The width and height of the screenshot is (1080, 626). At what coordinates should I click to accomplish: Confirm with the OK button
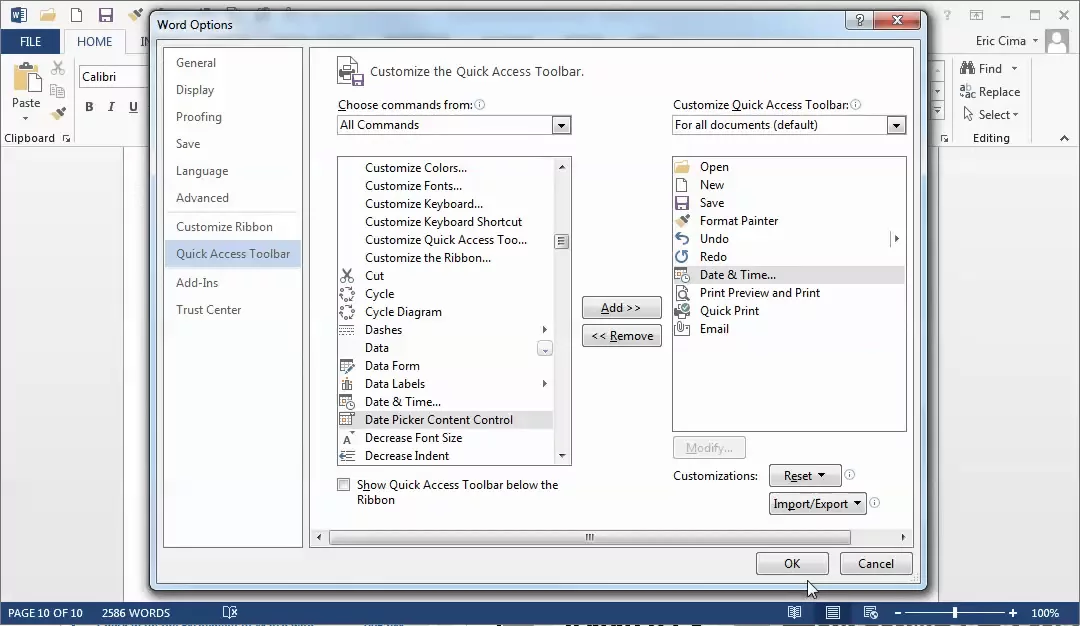tap(792, 563)
